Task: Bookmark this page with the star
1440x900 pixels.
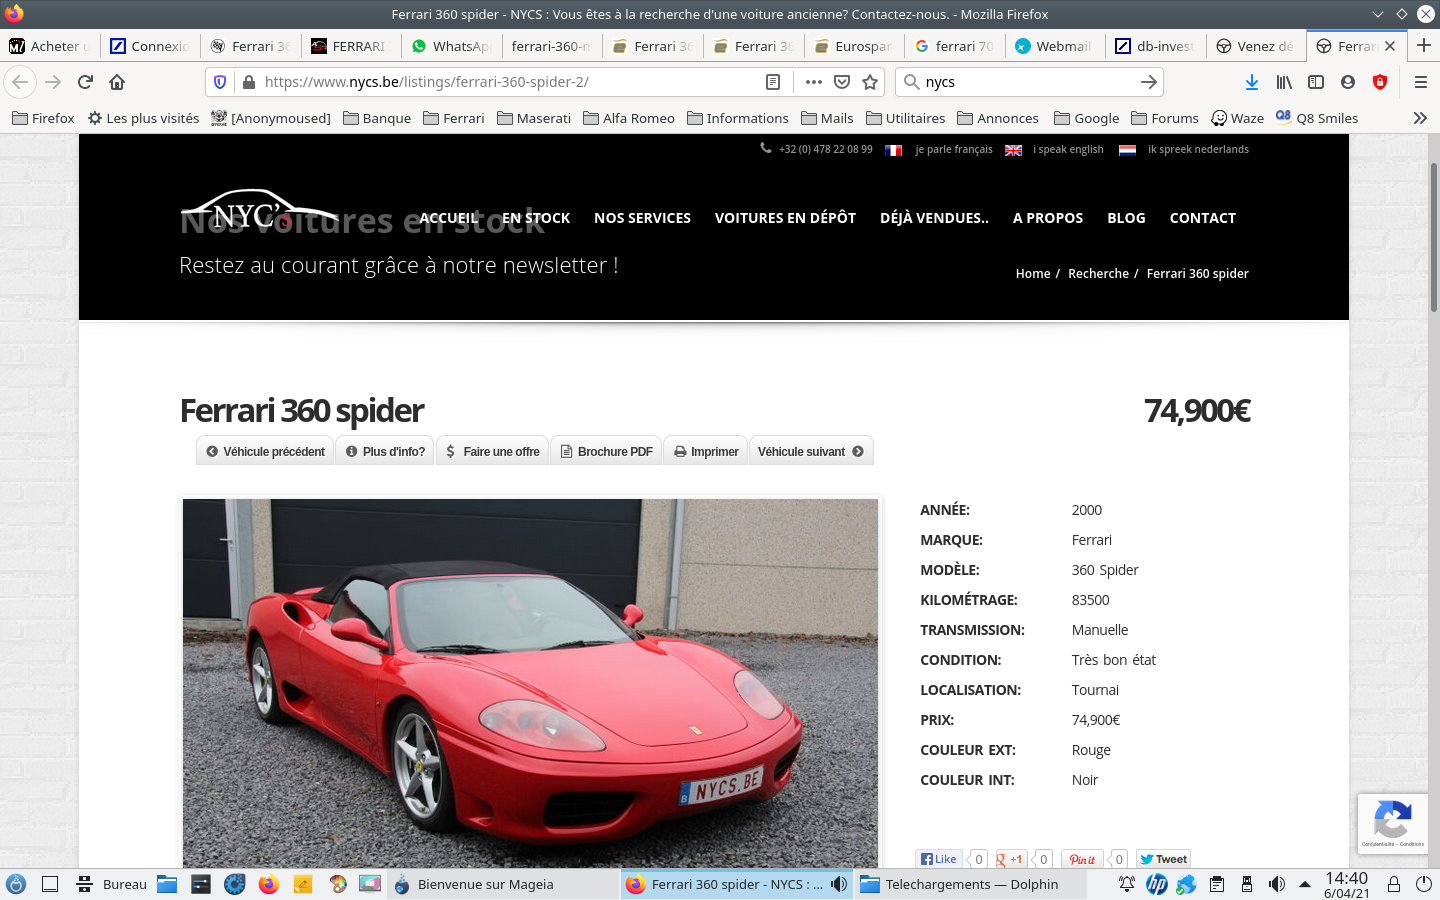Action: (x=870, y=82)
